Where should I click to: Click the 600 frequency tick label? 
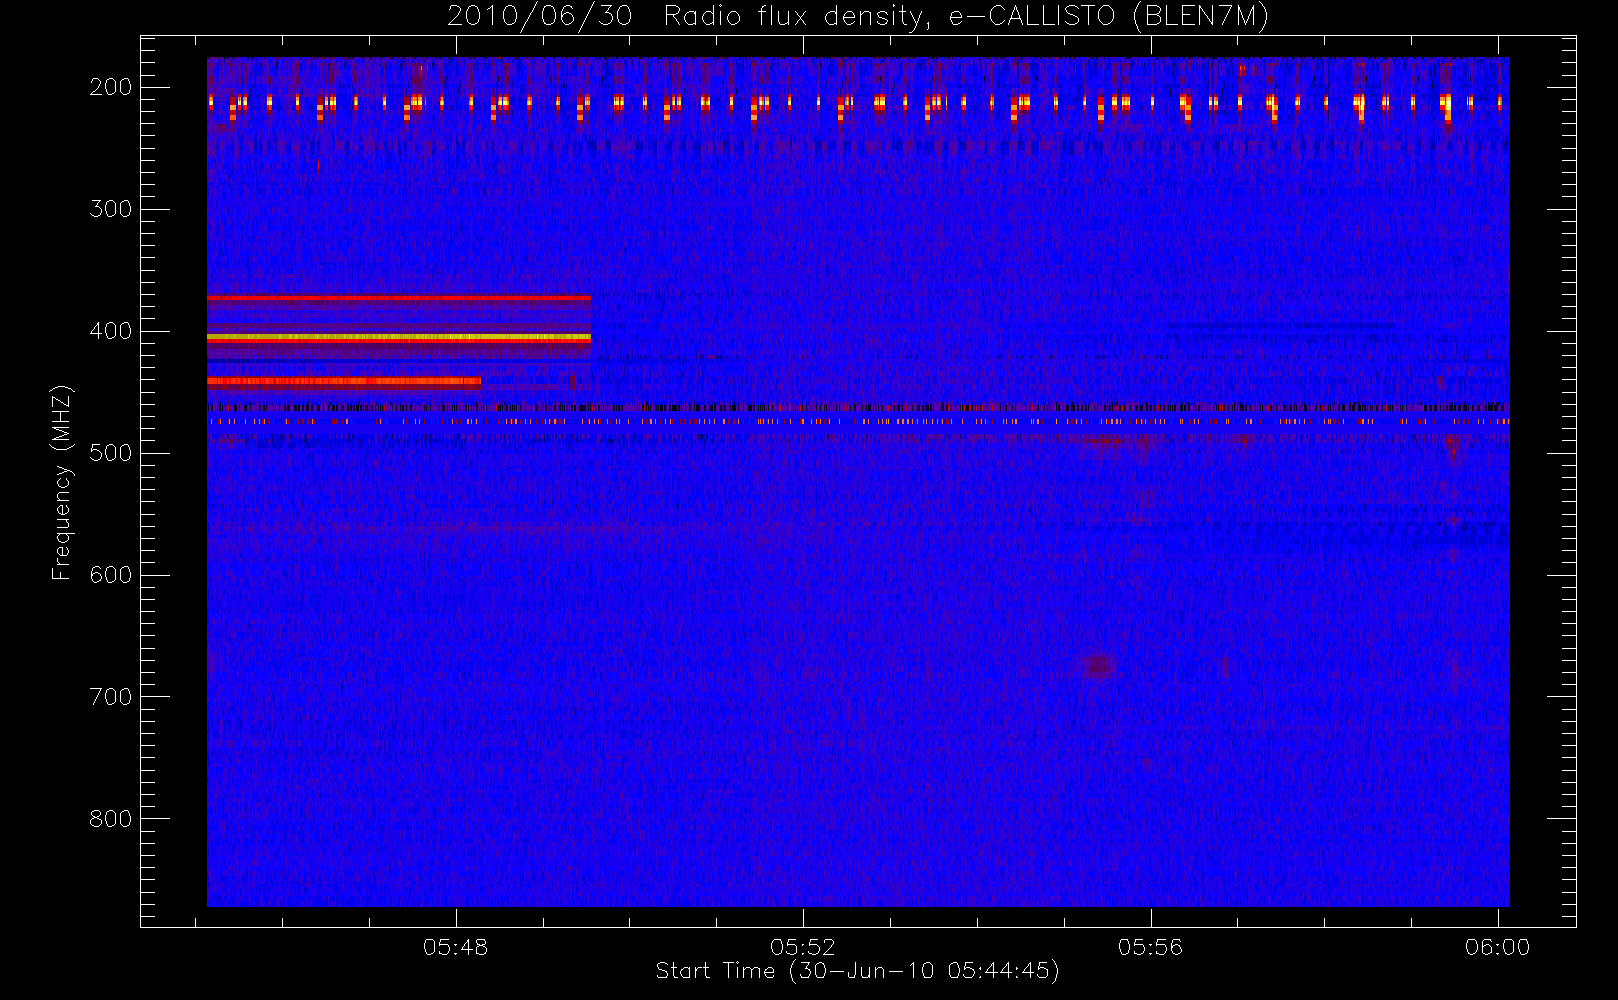(x=110, y=575)
